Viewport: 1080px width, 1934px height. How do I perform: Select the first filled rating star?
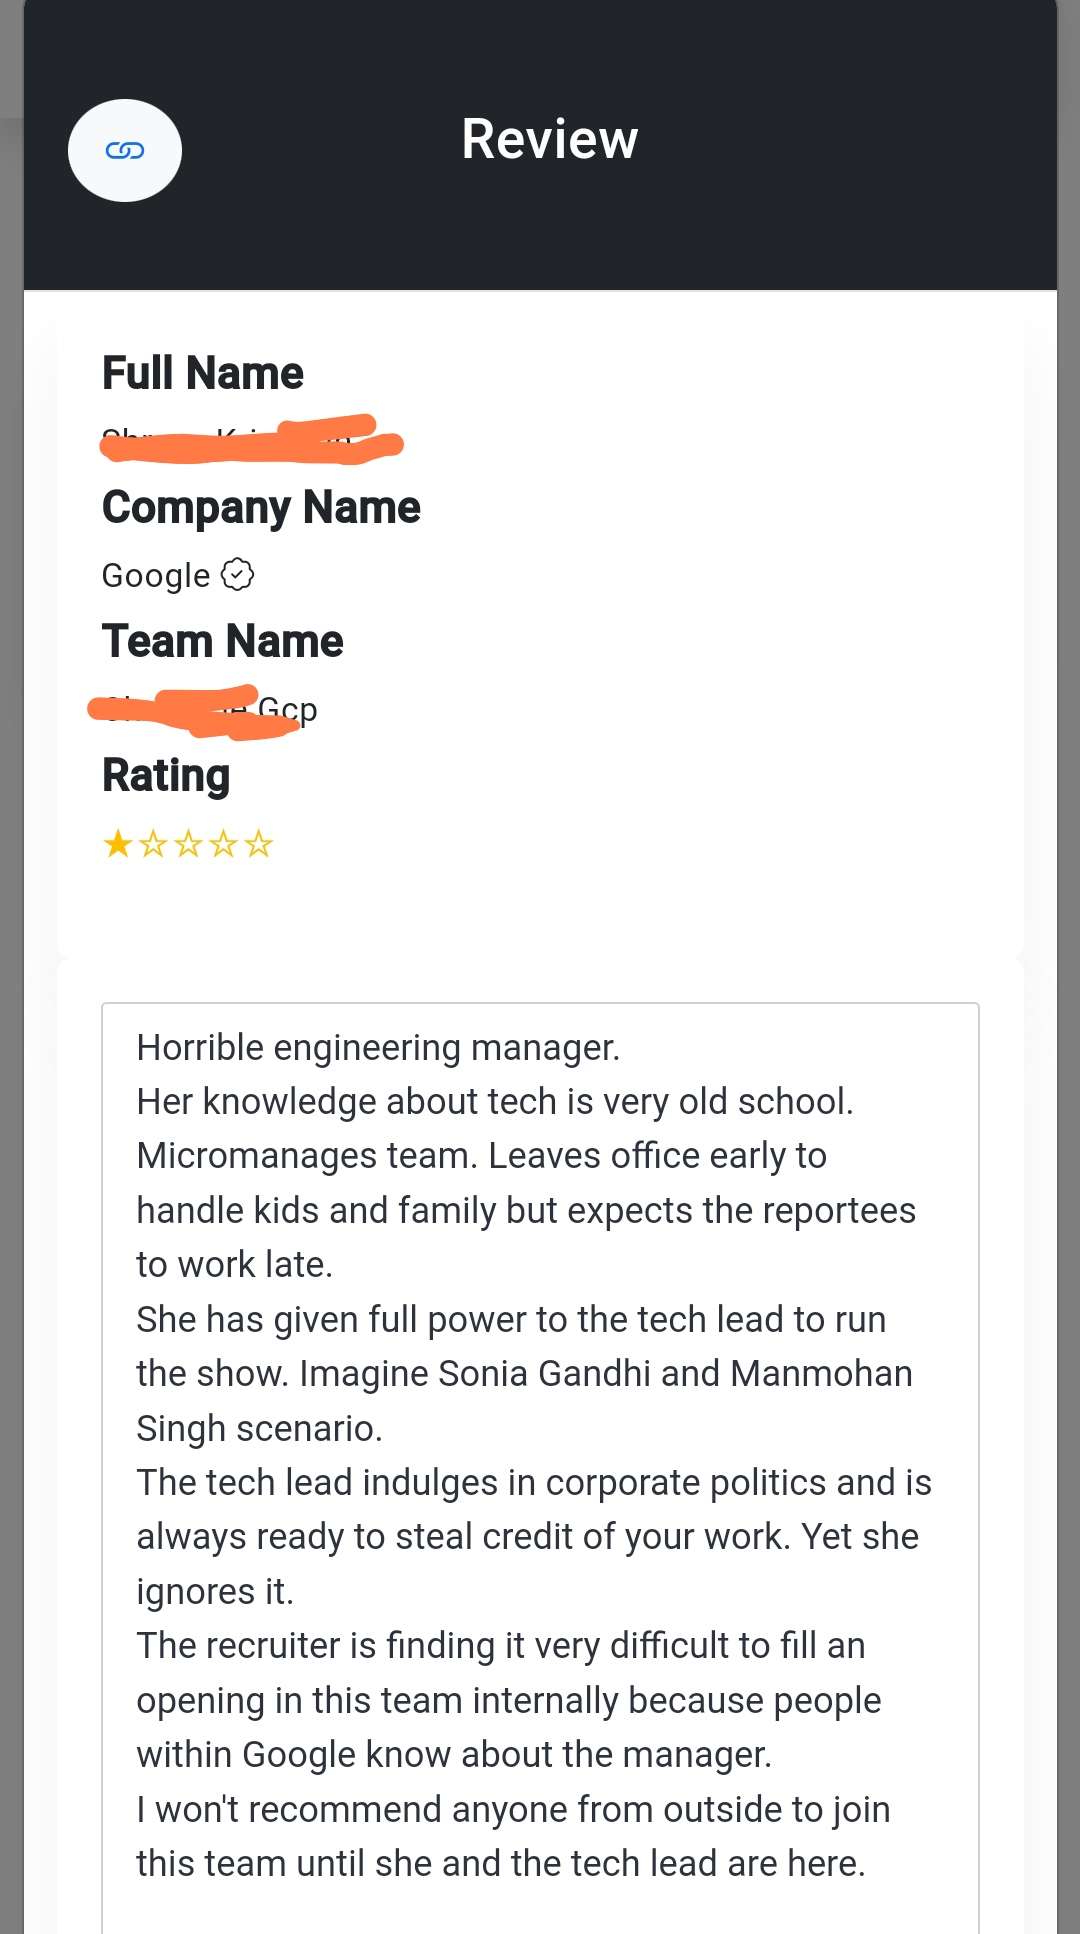click(x=118, y=844)
